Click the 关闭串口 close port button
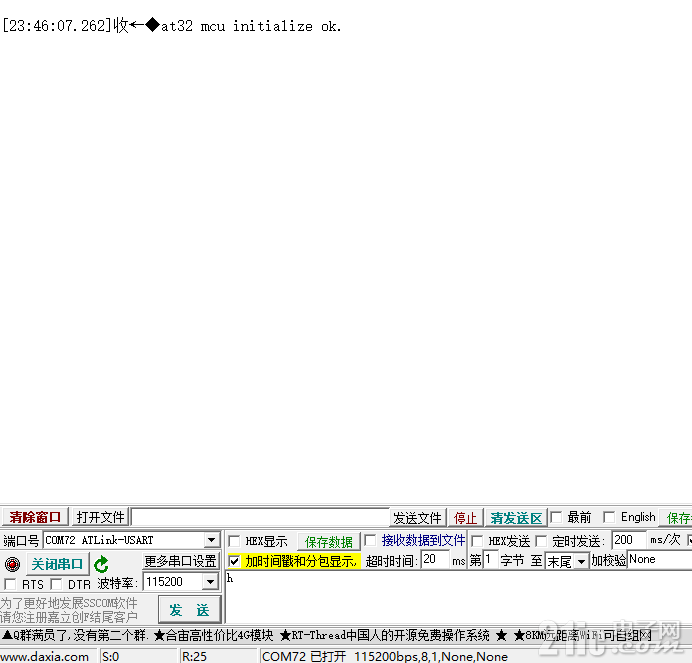The width and height of the screenshot is (692, 663). click(x=57, y=564)
